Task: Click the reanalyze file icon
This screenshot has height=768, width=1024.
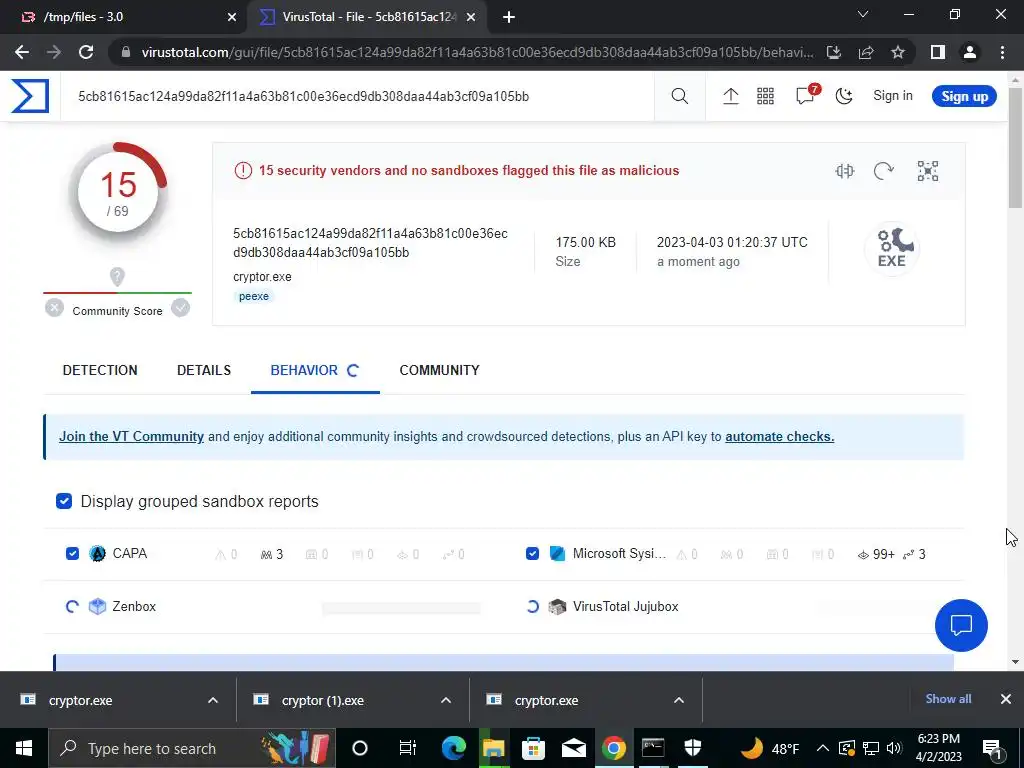Action: pyautogui.click(x=884, y=171)
